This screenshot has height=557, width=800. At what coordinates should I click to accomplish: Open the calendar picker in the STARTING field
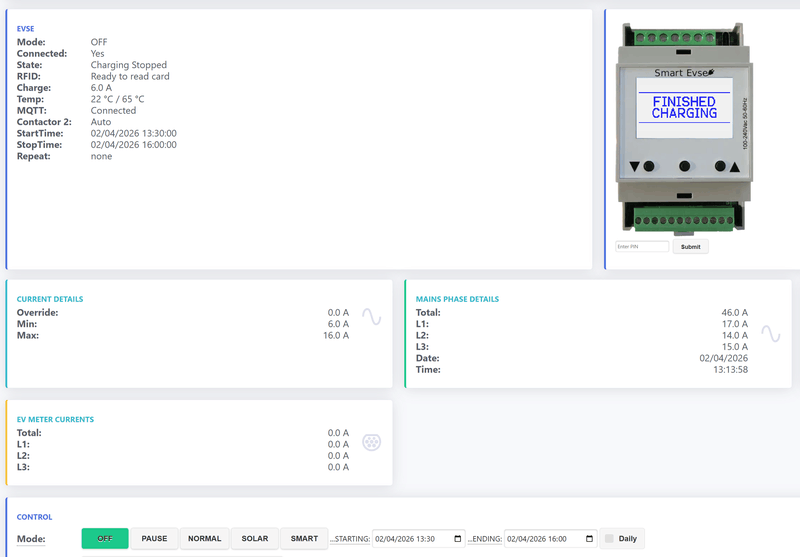pyautogui.click(x=458, y=539)
